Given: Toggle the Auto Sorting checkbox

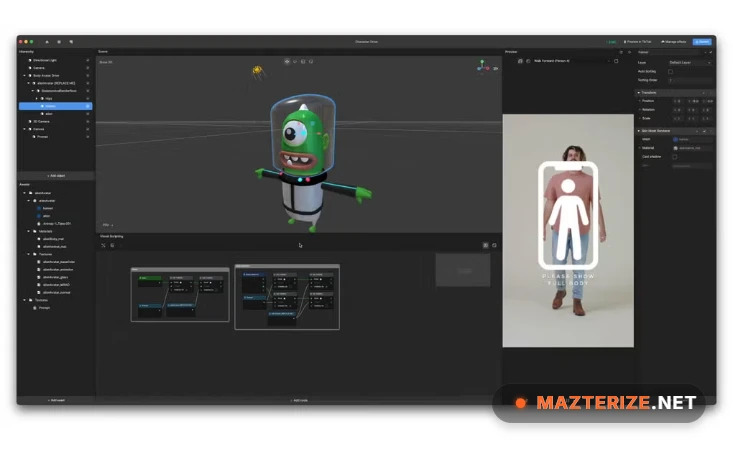Looking at the screenshot, I should 671,71.
